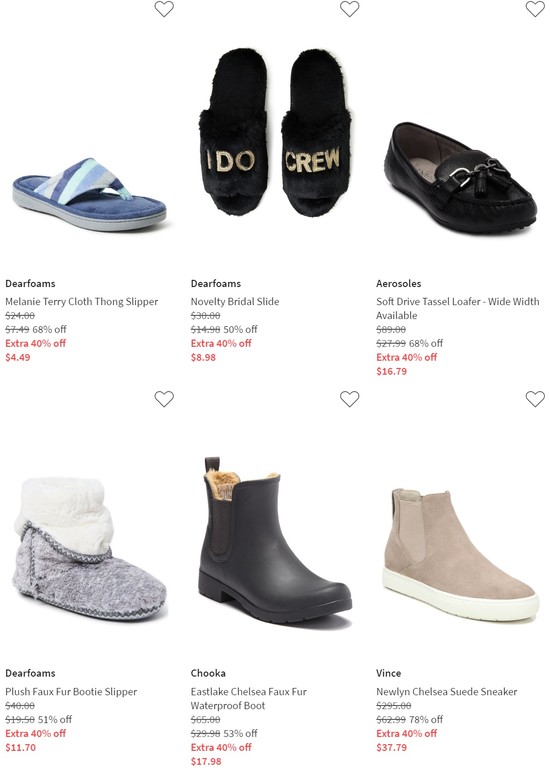Tap heart icon for Novelty Bridal Slide
The height and width of the screenshot is (772, 550).
coord(350,9)
